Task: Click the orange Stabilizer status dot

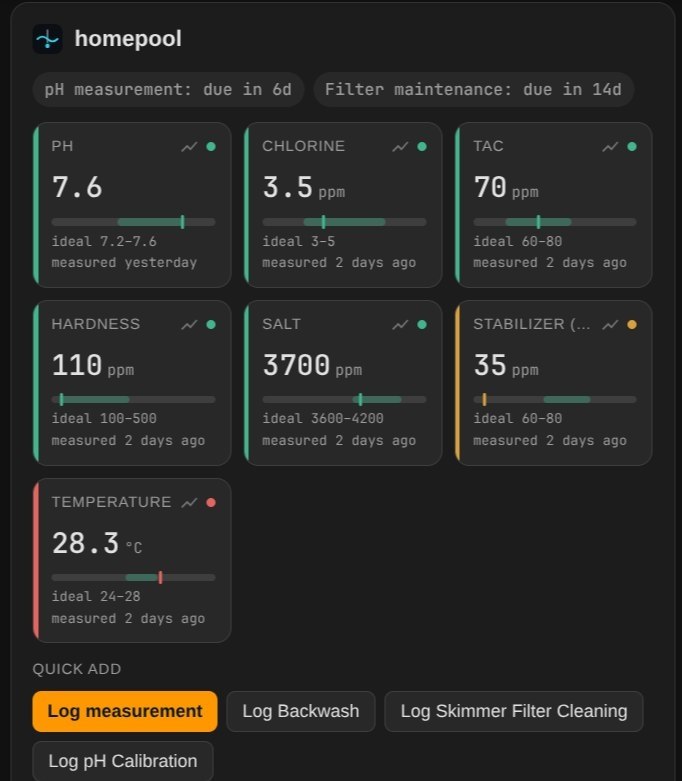Action: 632,325
